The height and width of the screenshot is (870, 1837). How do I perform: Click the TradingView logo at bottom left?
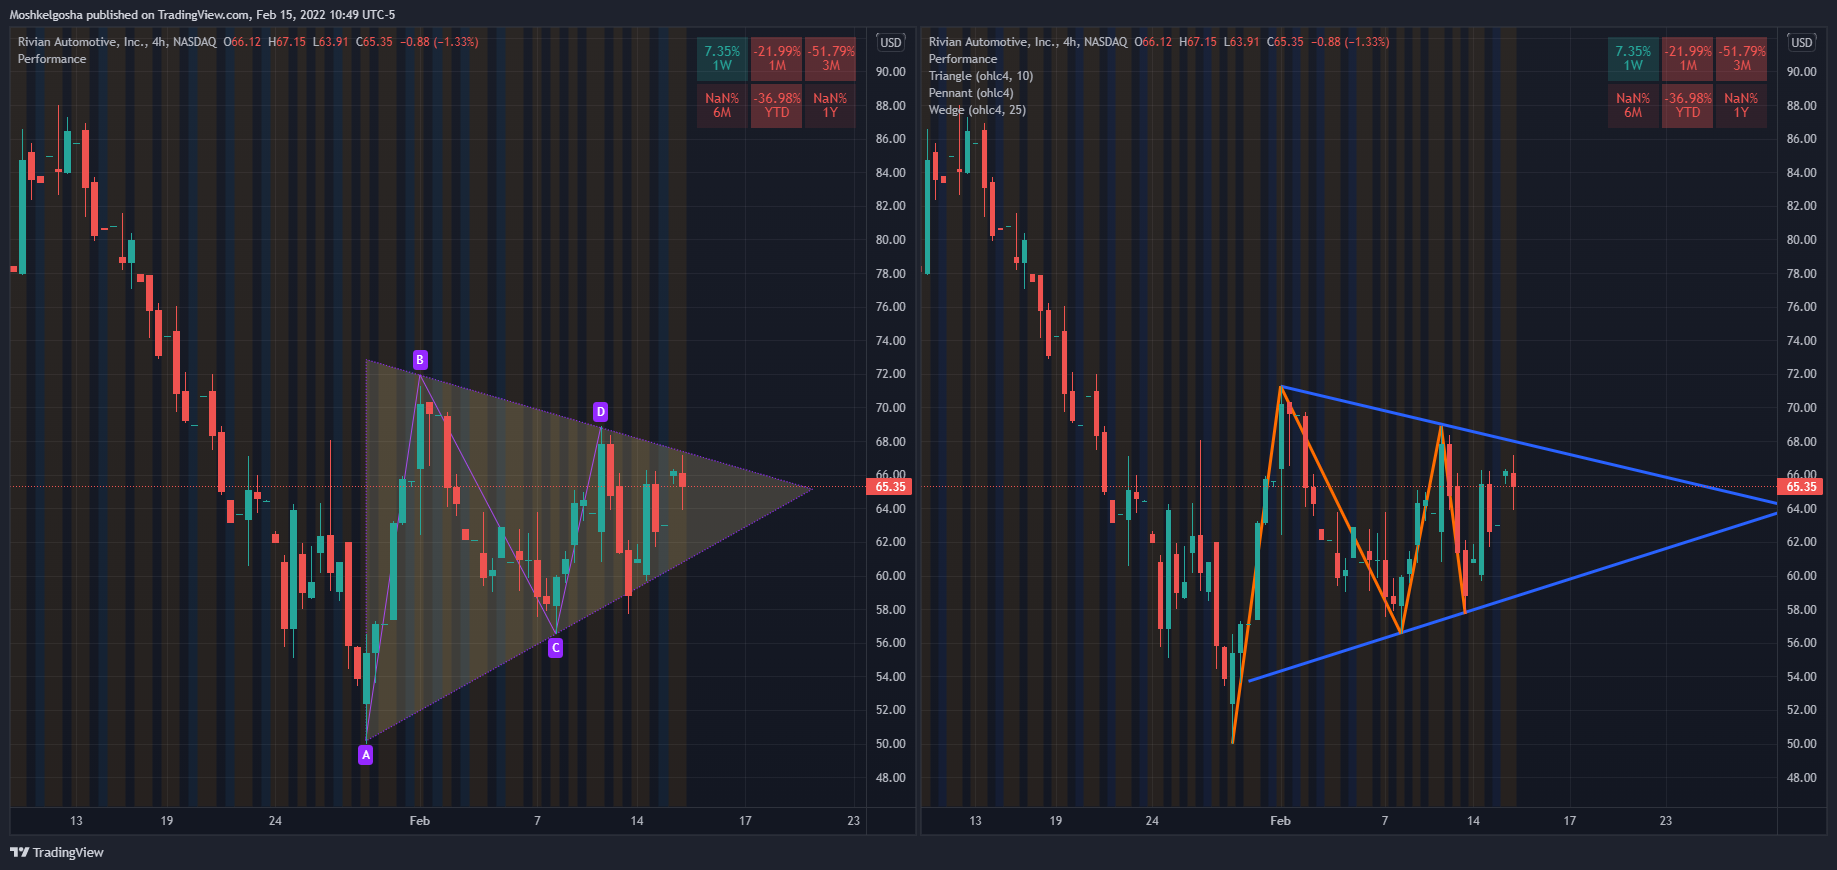tap(57, 852)
